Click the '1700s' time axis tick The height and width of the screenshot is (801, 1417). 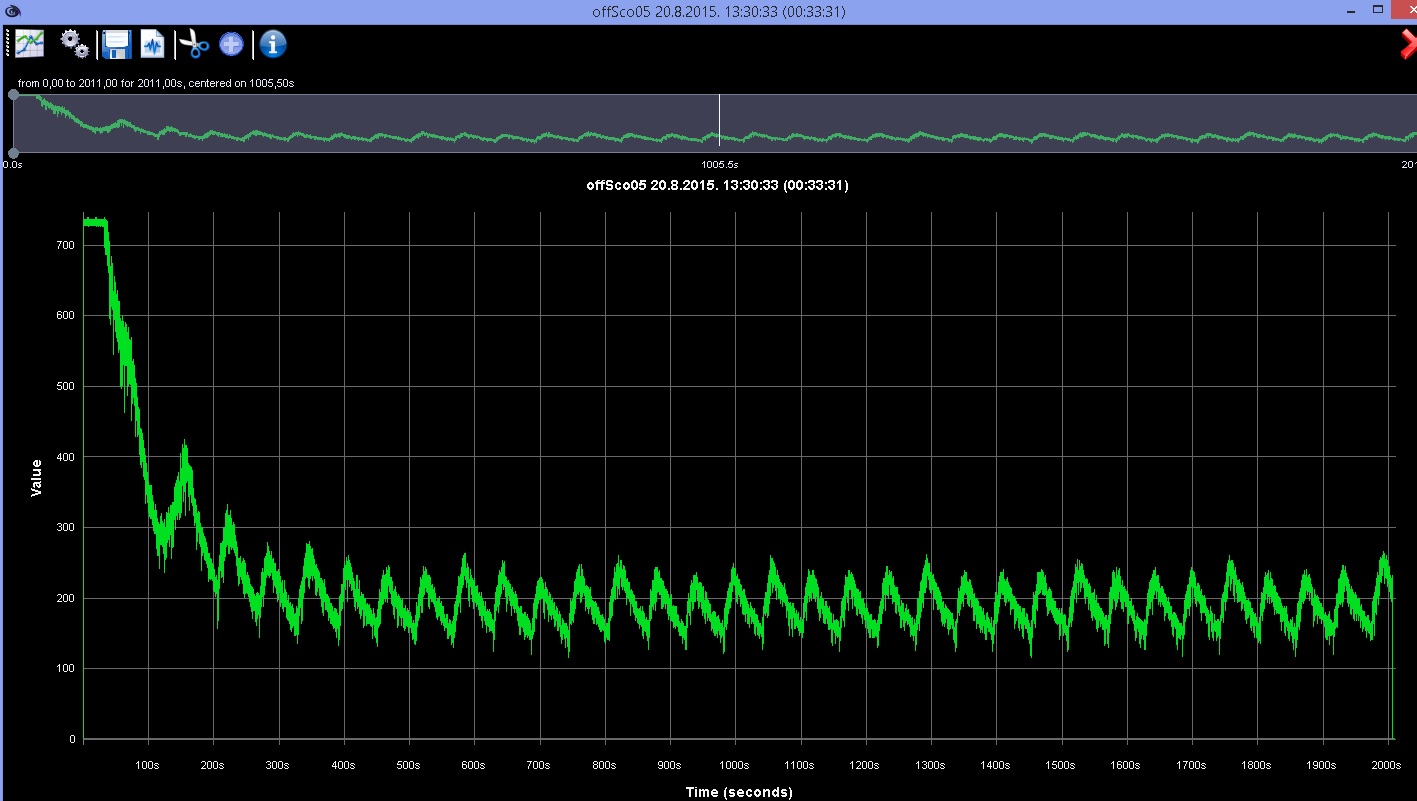tap(1191, 765)
